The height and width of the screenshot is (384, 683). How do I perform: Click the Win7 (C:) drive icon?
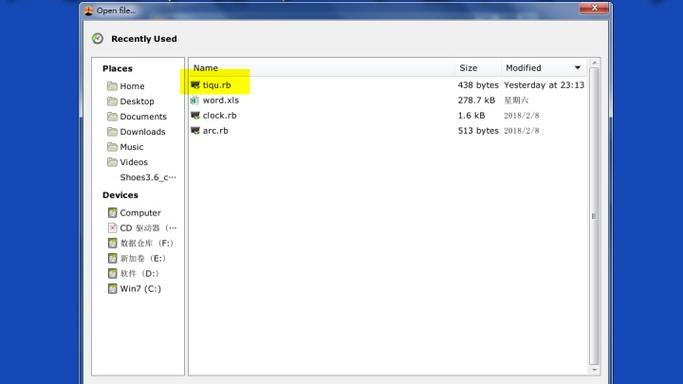[112, 289]
